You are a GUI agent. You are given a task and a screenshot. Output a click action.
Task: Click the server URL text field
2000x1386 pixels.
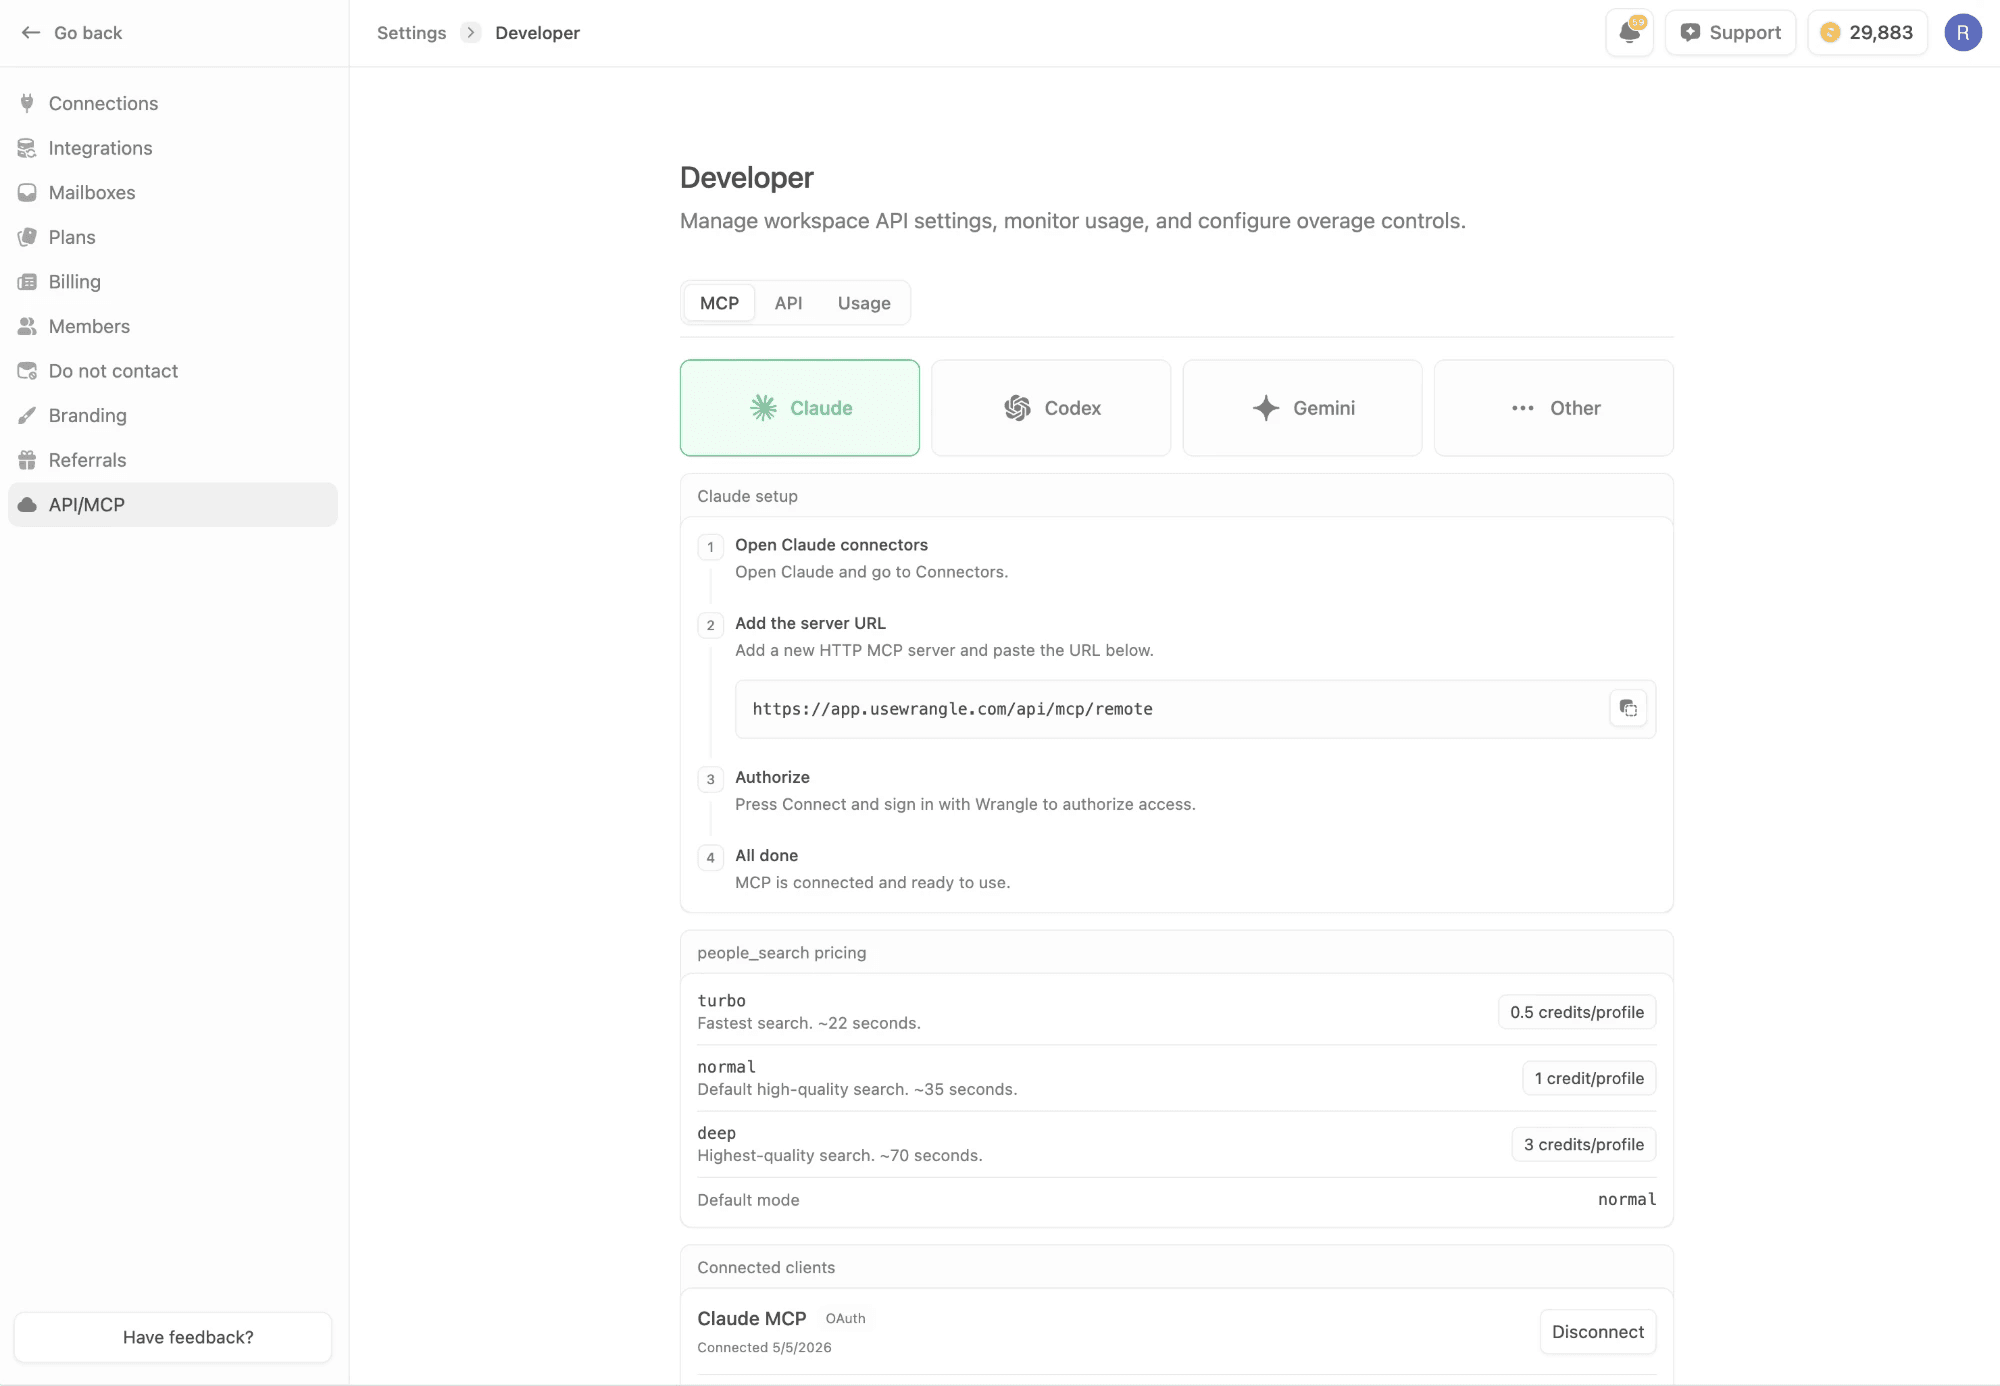click(x=1195, y=709)
